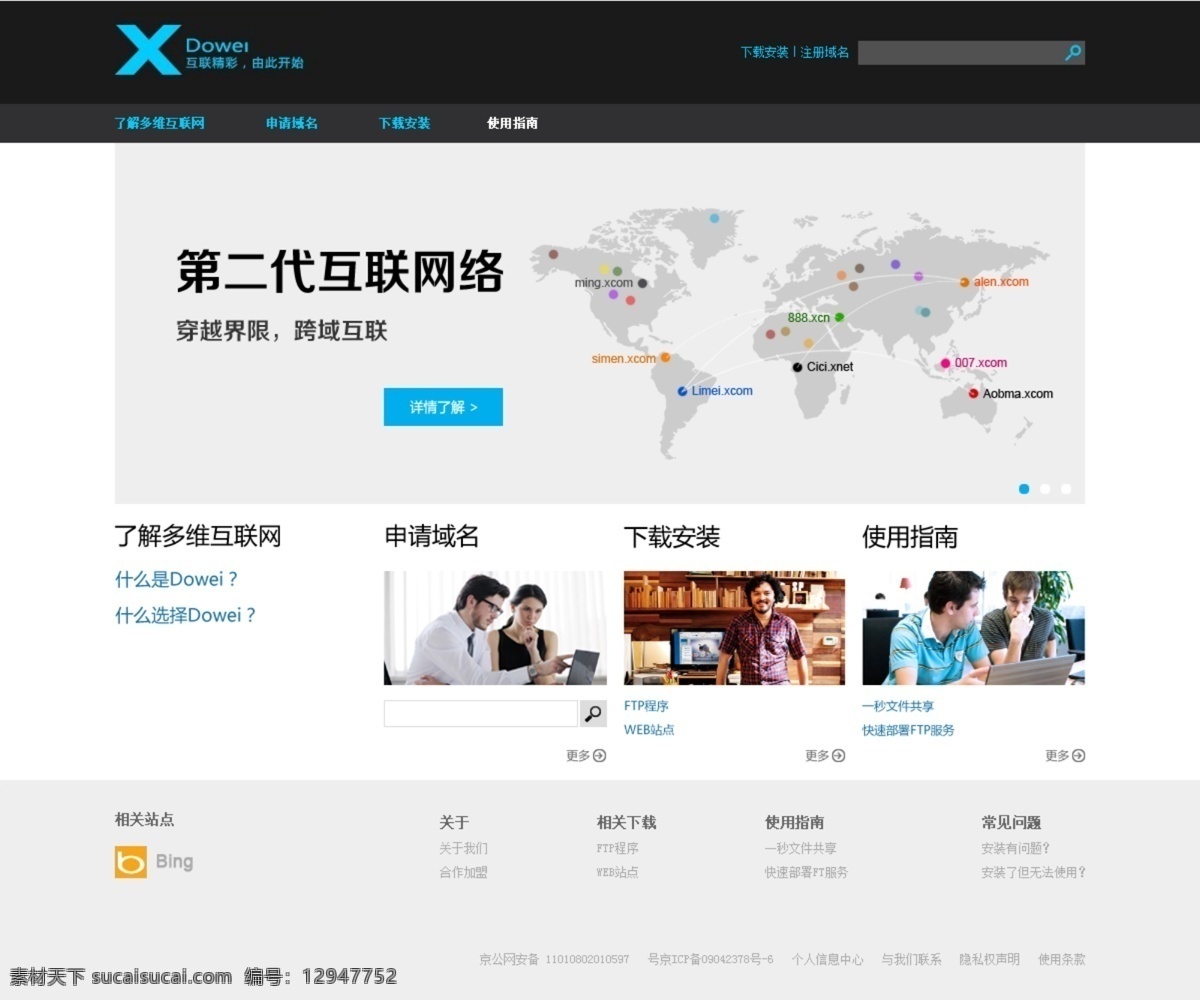This screenshot has height=1000, width=1200.
Task: Click the 一秒文件共享 link under 使用指南 image
Action: click(898, 706)
